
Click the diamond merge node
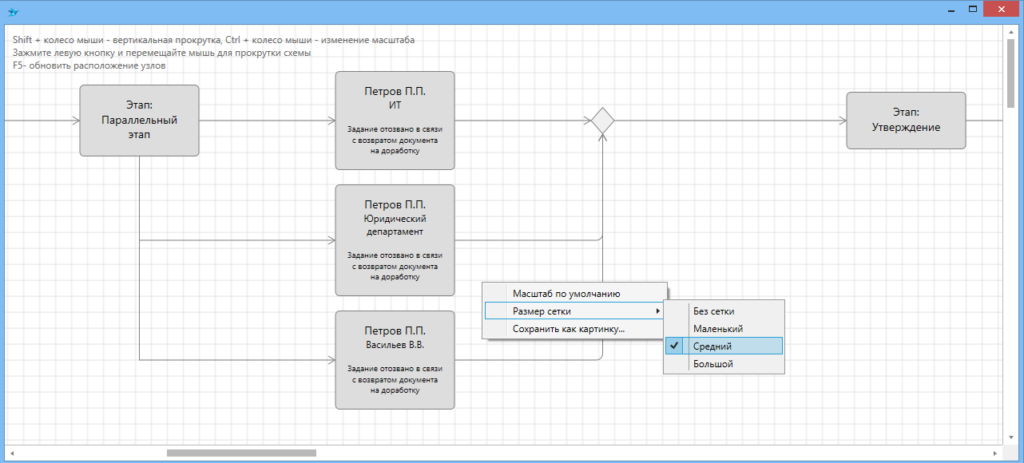pyautogui.click(x=601, y=121)
